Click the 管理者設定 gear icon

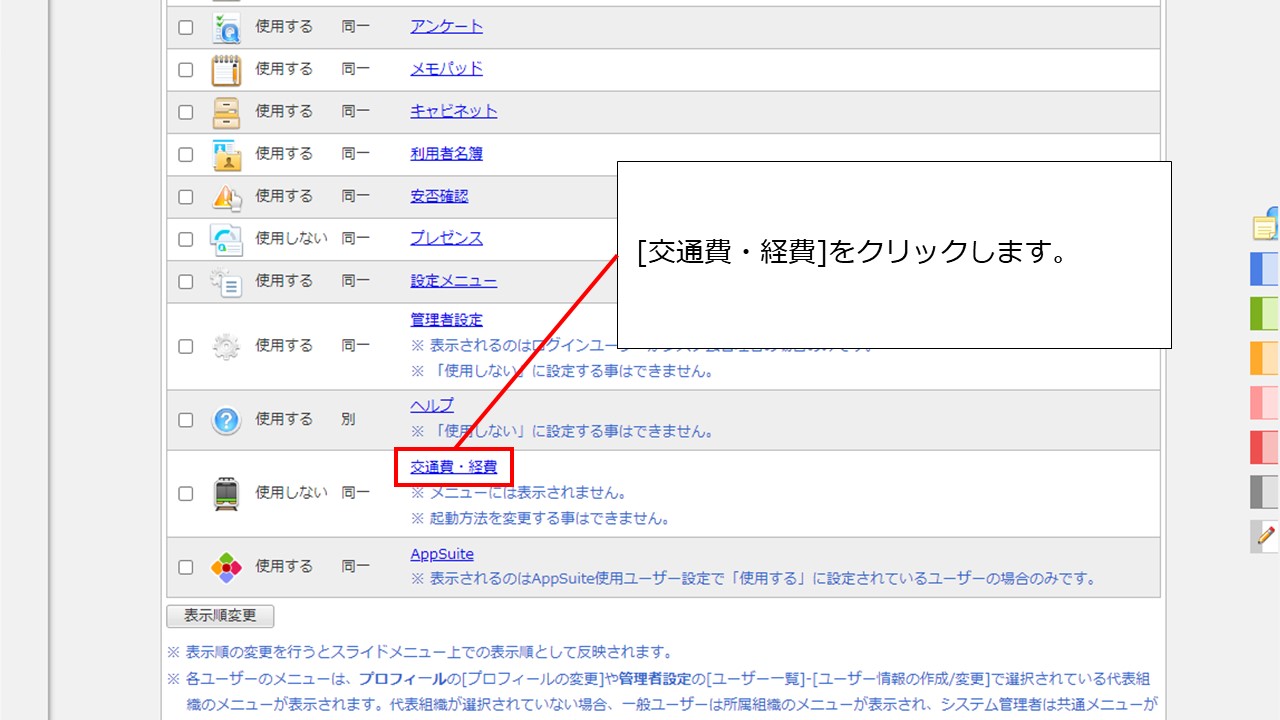pyautogui.click(x=226, y=346)
